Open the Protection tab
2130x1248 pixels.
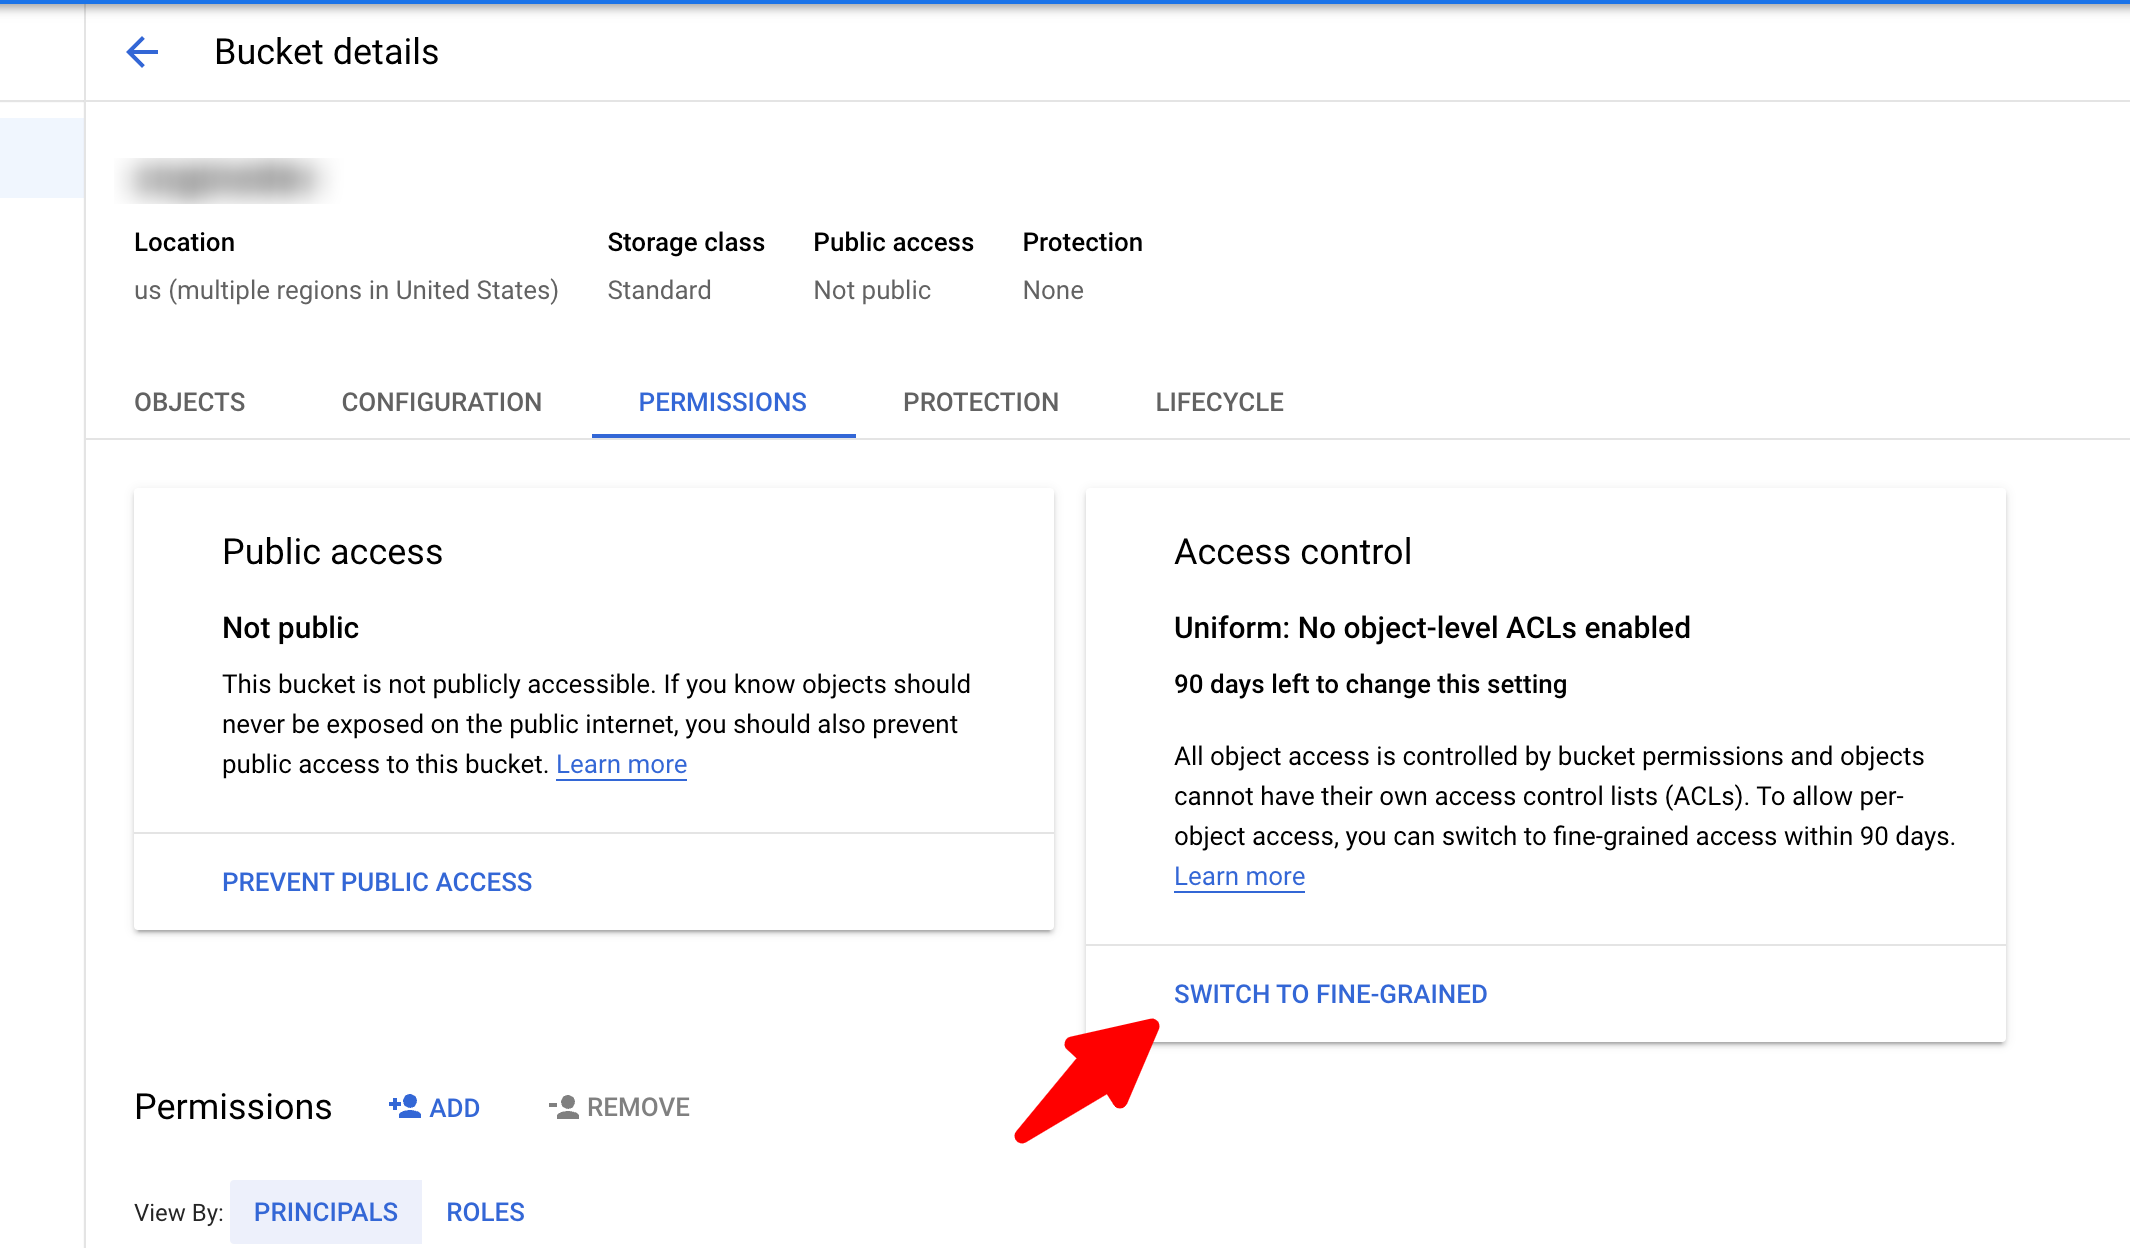pyautogui.click(x=980, y=402)
